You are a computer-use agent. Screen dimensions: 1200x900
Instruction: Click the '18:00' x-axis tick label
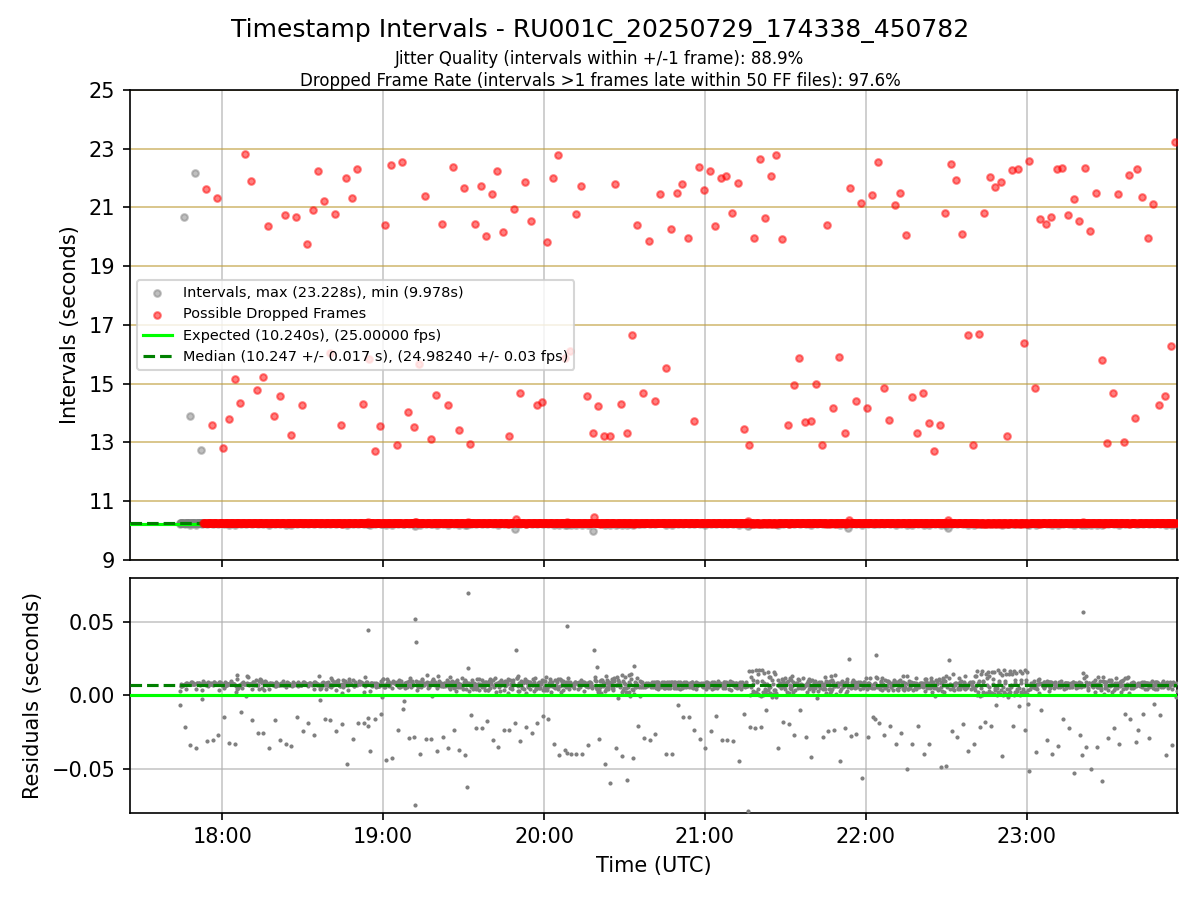222,835
